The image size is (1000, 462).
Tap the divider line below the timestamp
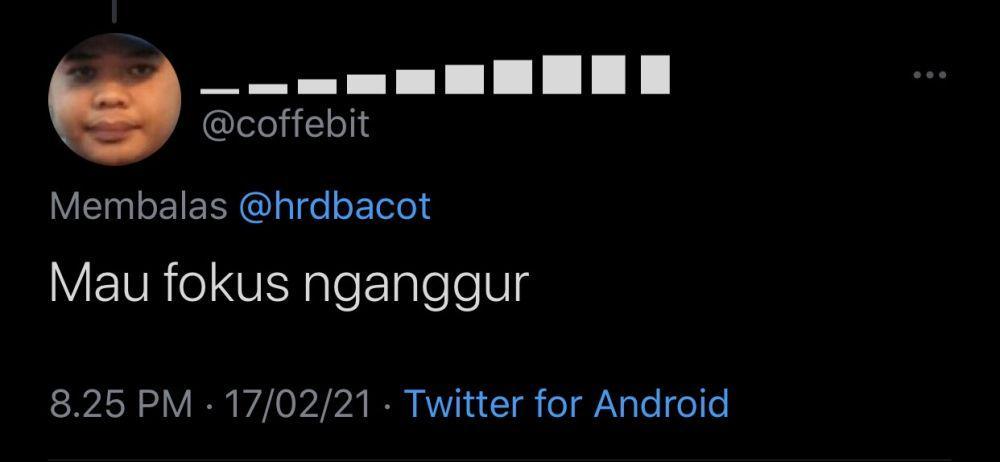[500, 459]
